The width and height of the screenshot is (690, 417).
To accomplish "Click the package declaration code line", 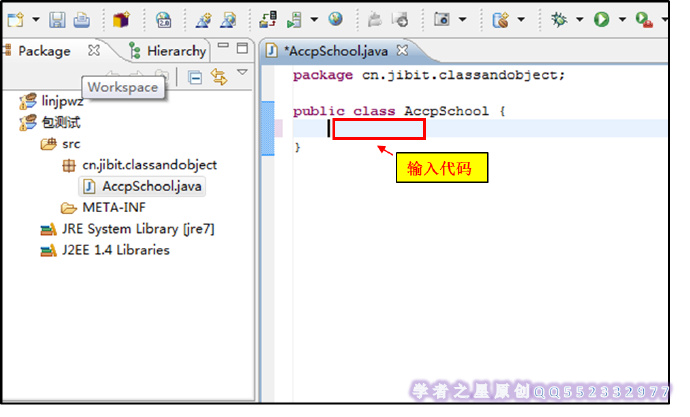I will [x=429, y=75].
